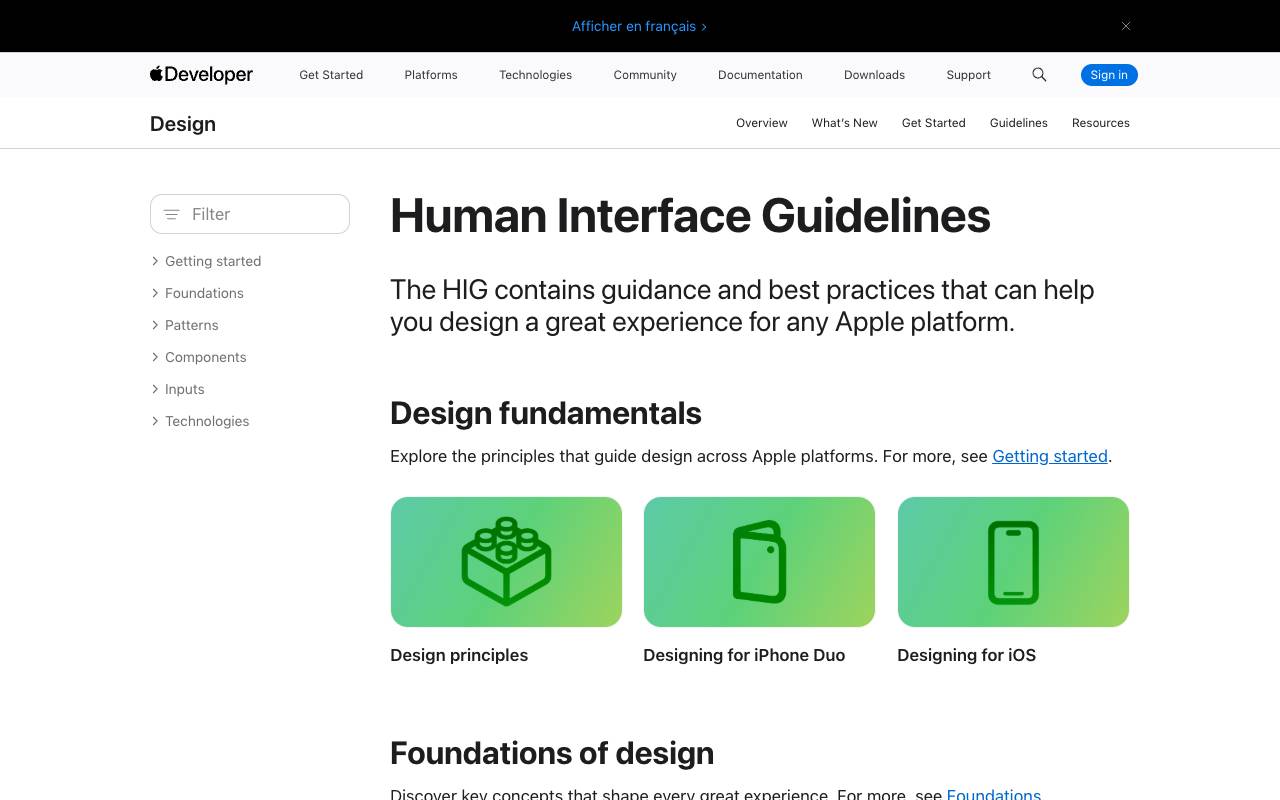Open the Get Started top menu
The height and width of the screenshot is (800, 1280).
(331, 75)
